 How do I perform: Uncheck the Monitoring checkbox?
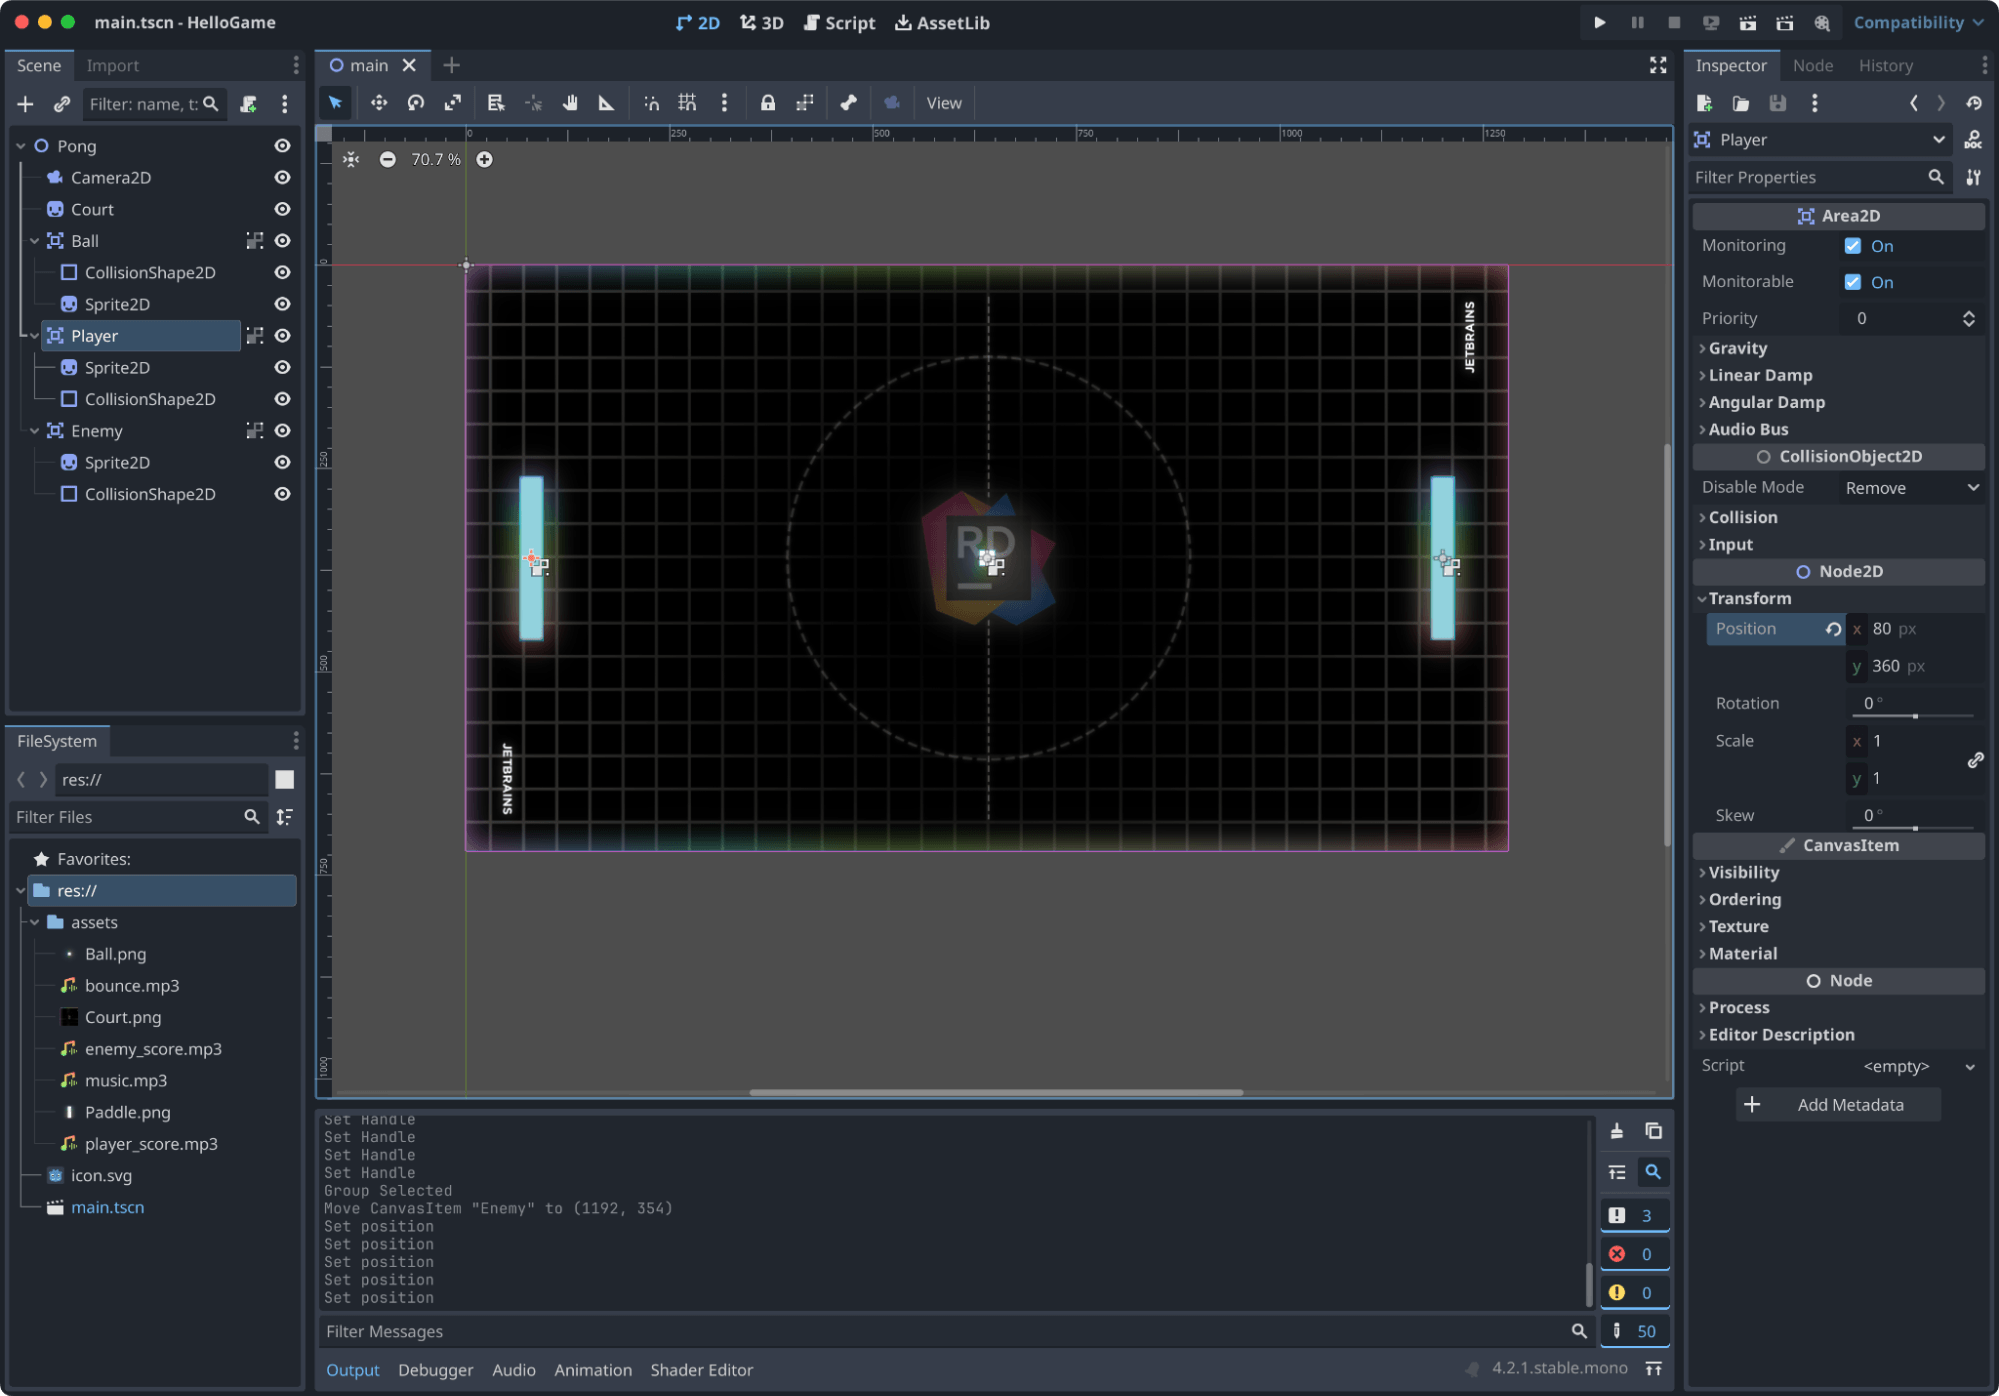(x=1852, y=246)
